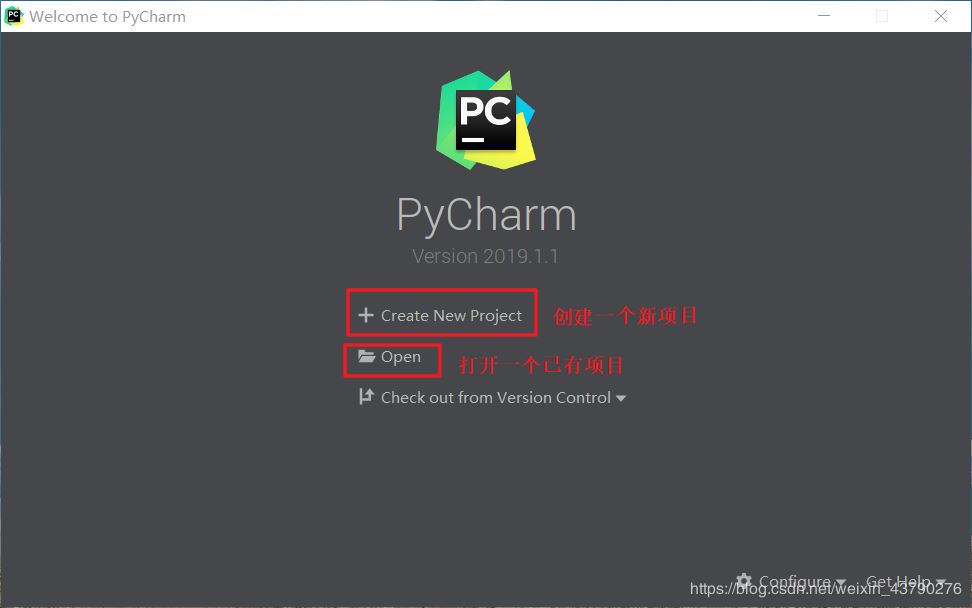Expand the Configure dropdown arrow
The image size is (972, 608).
[x=841, y=583]
